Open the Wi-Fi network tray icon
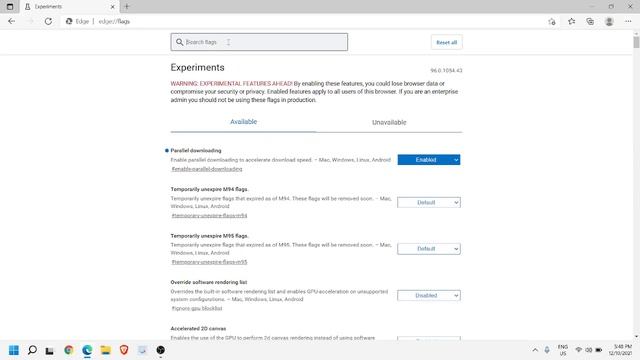The height and width of the screenshot is (360, 640). [578, 350]
